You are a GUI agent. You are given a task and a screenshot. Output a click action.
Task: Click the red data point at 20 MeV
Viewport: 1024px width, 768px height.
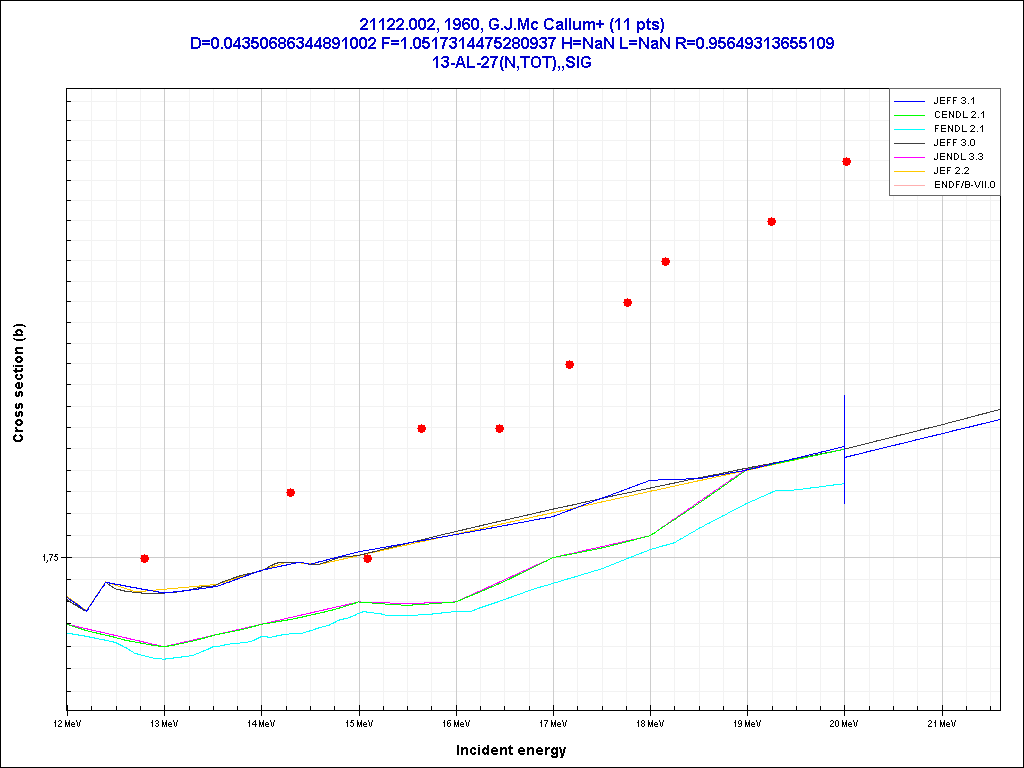click(x=846, y=161)
